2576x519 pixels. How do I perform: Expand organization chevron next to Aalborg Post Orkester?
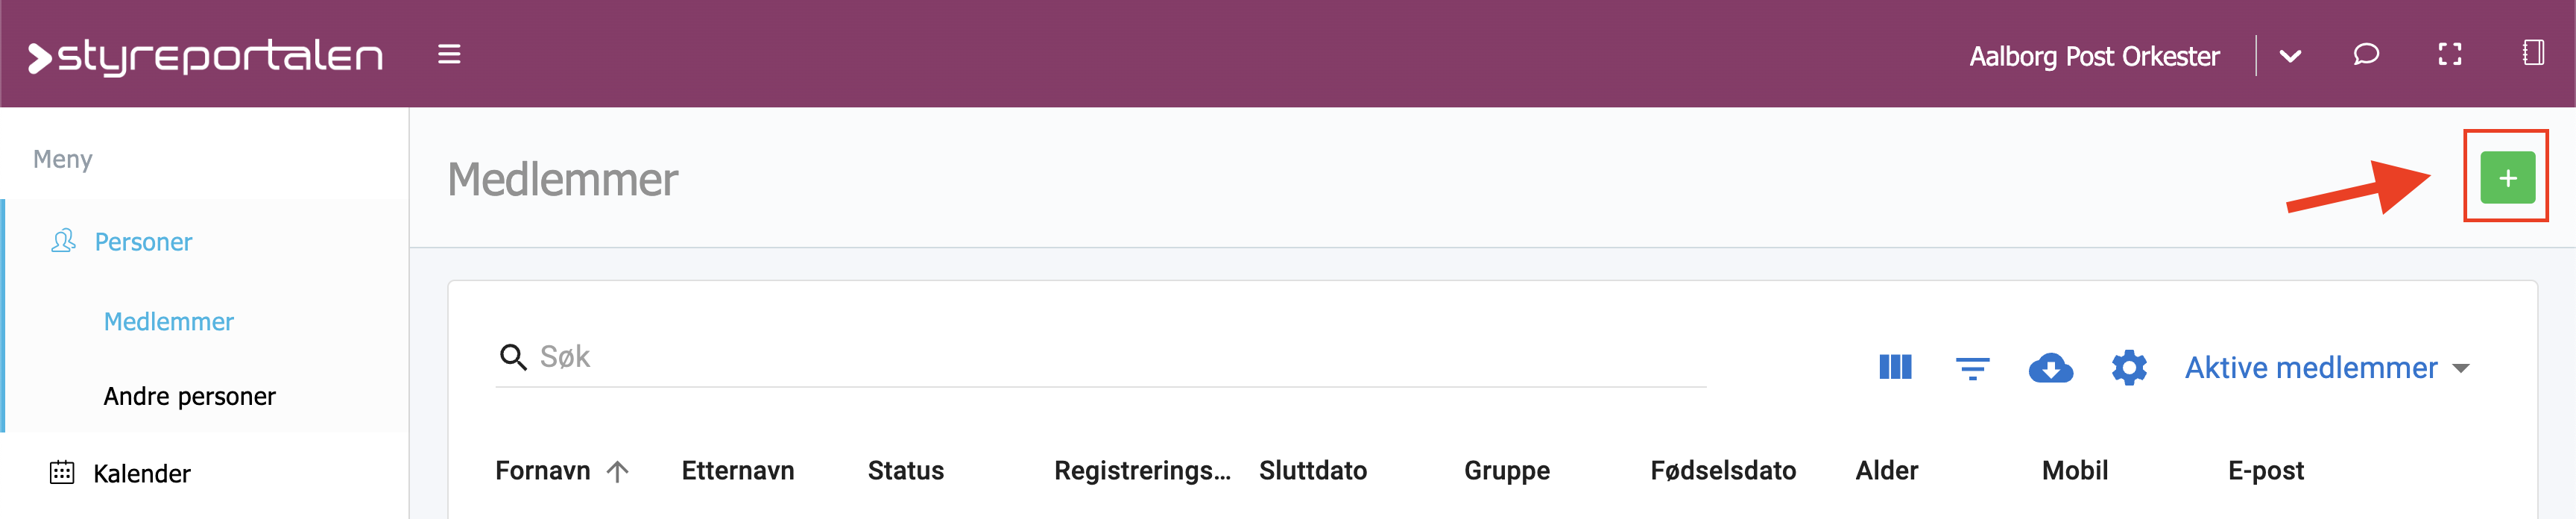tap(2290, 56)
